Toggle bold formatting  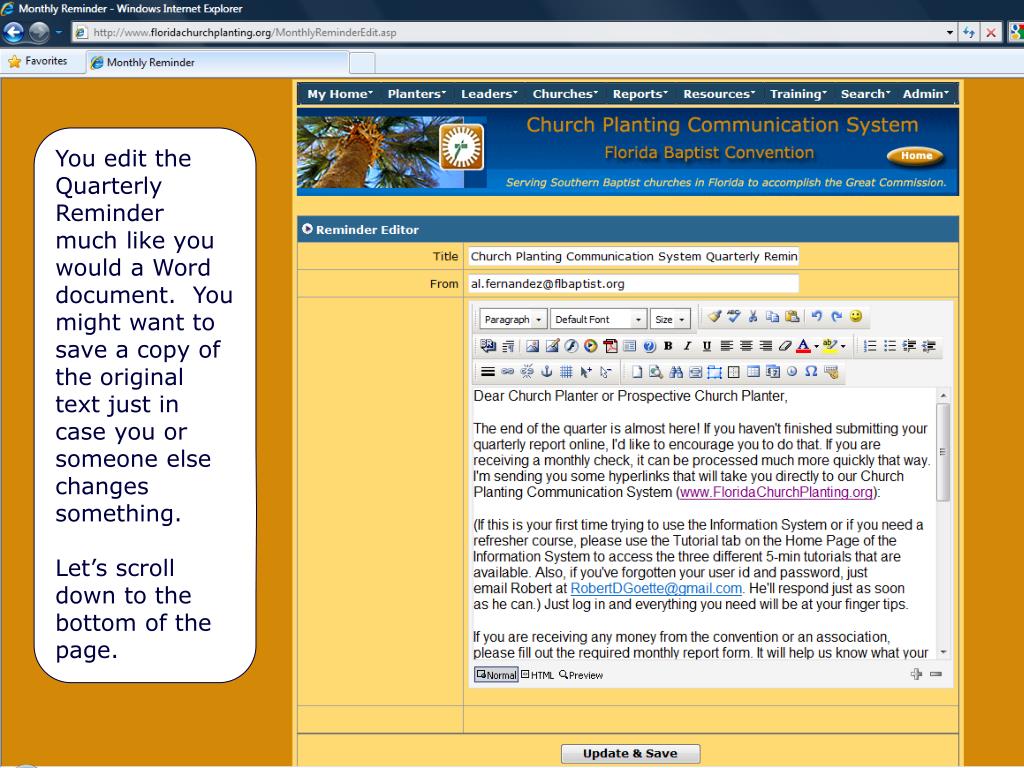[x=668, y=346]
